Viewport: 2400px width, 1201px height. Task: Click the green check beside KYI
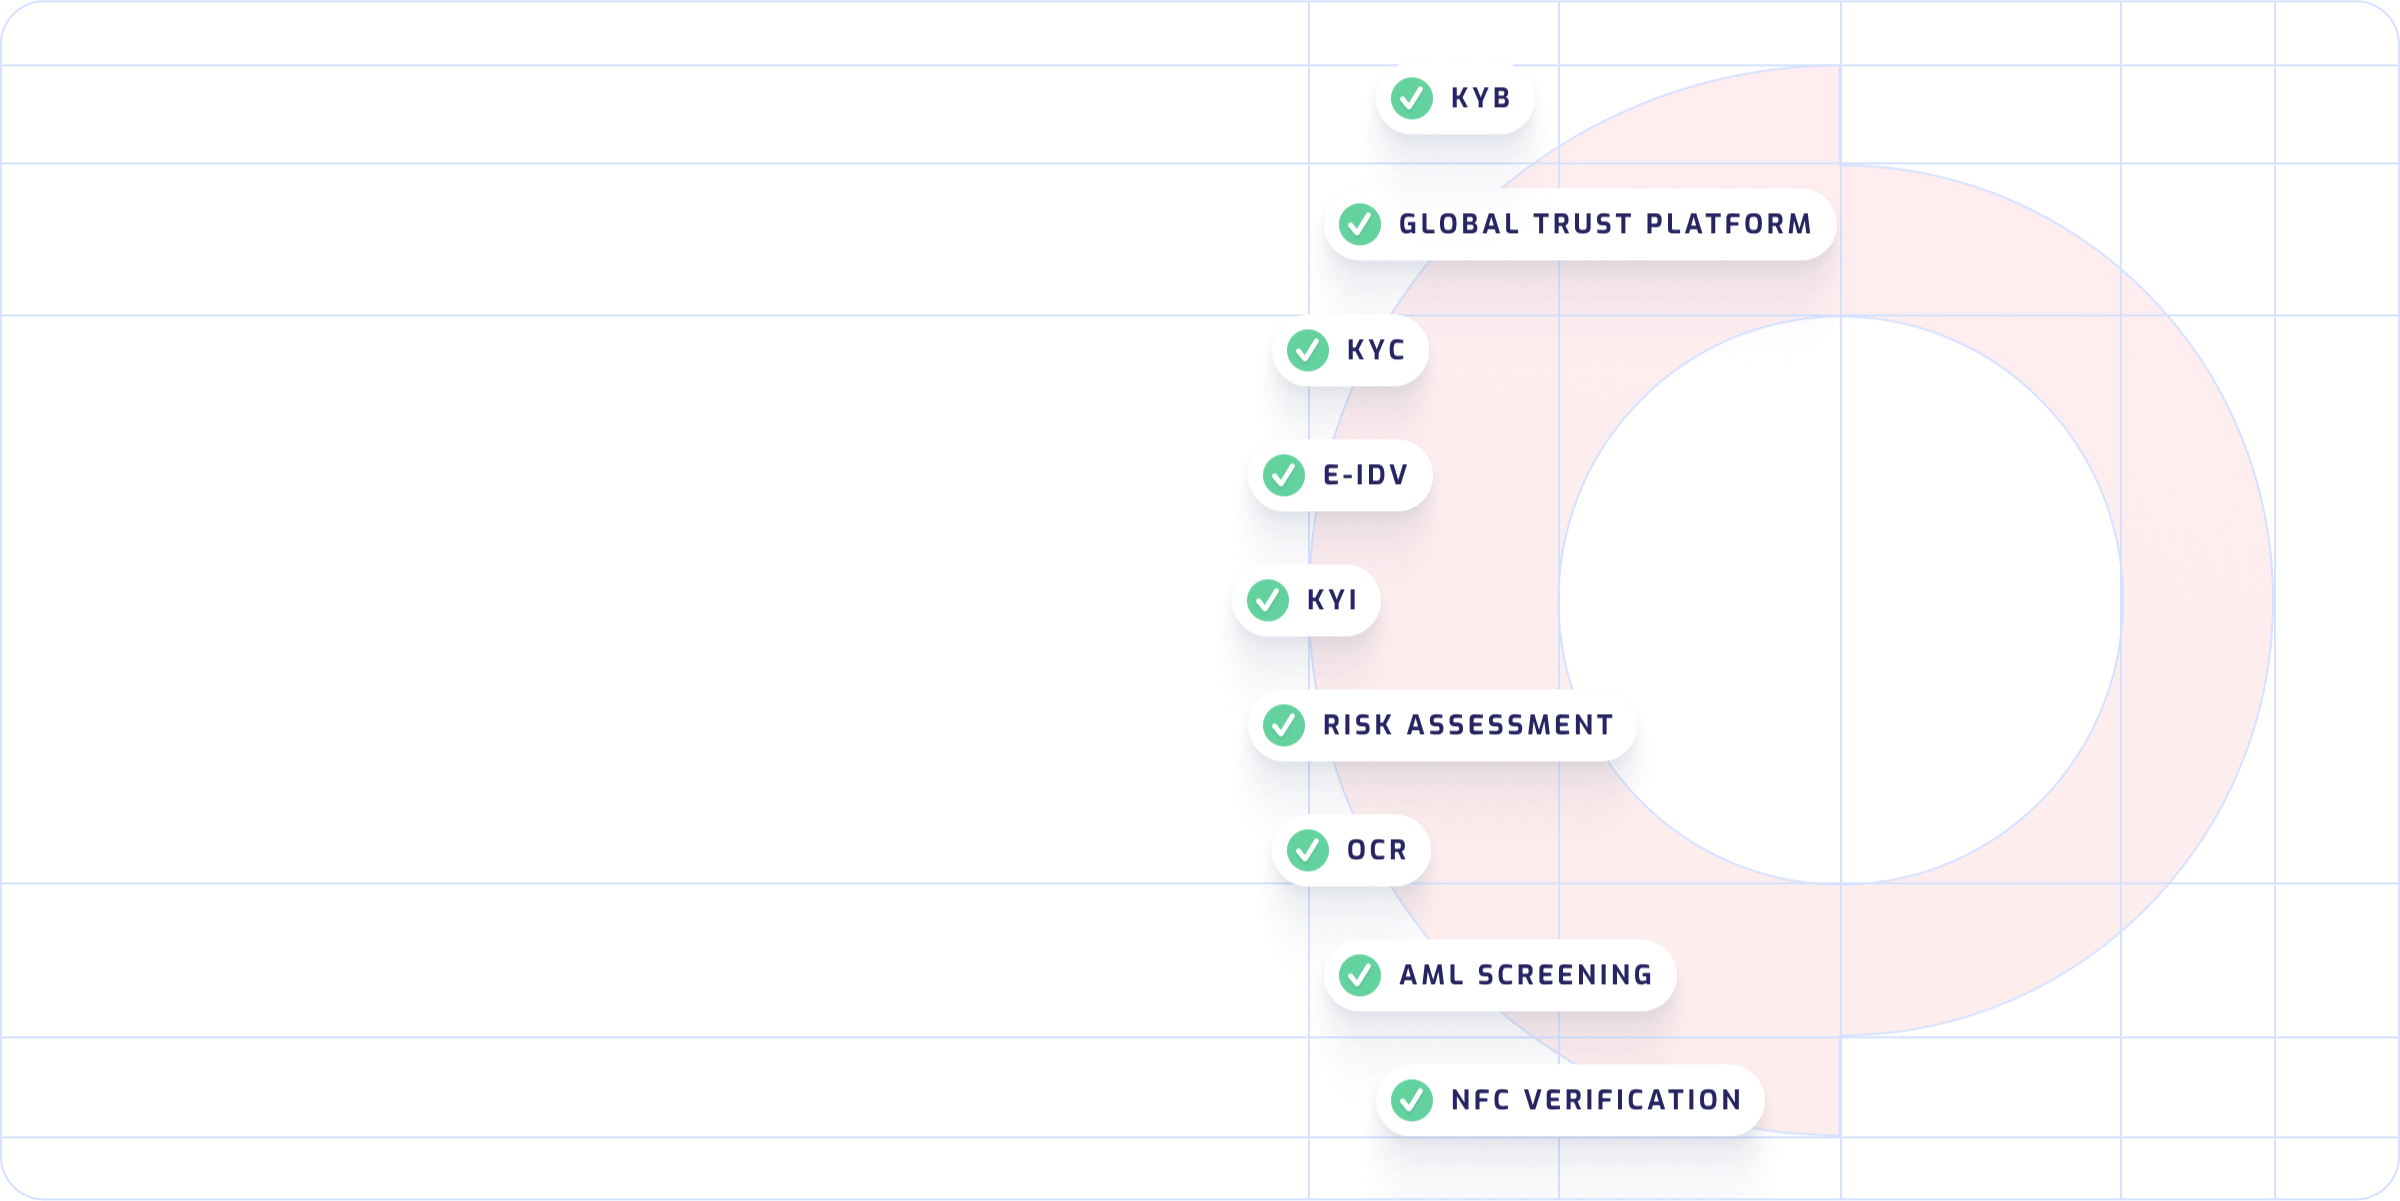click(1268, 600)
